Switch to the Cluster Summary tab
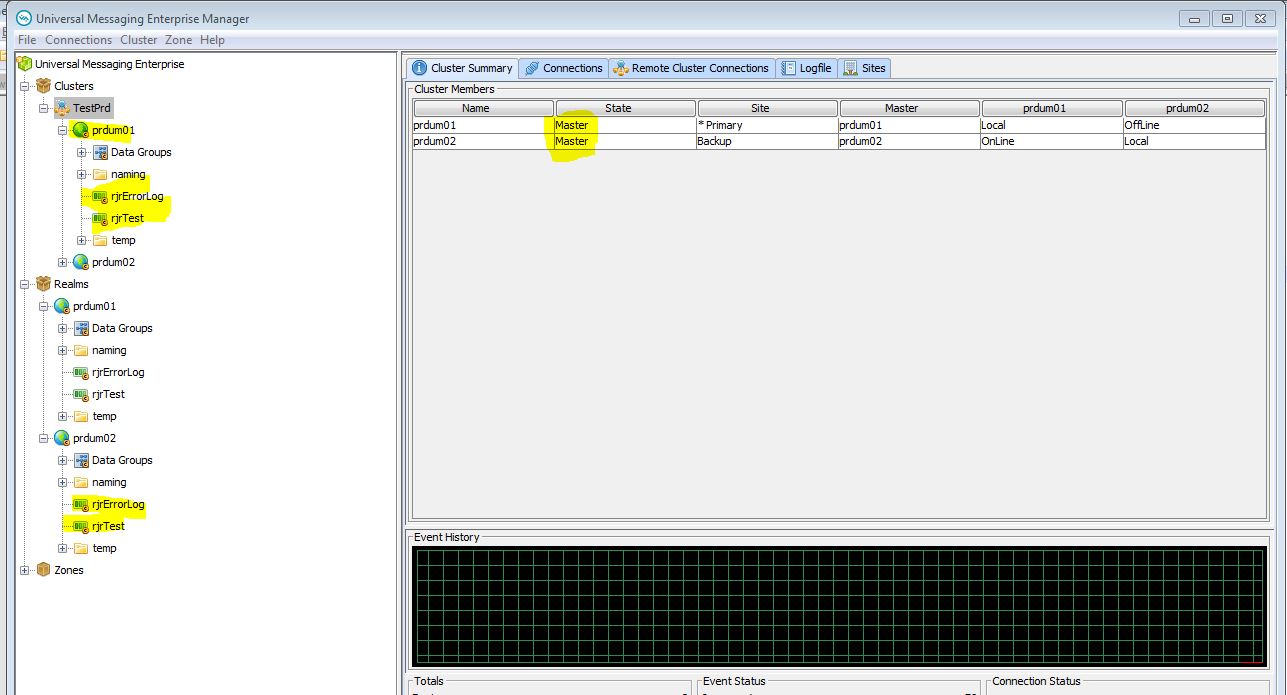 point(462,68)
